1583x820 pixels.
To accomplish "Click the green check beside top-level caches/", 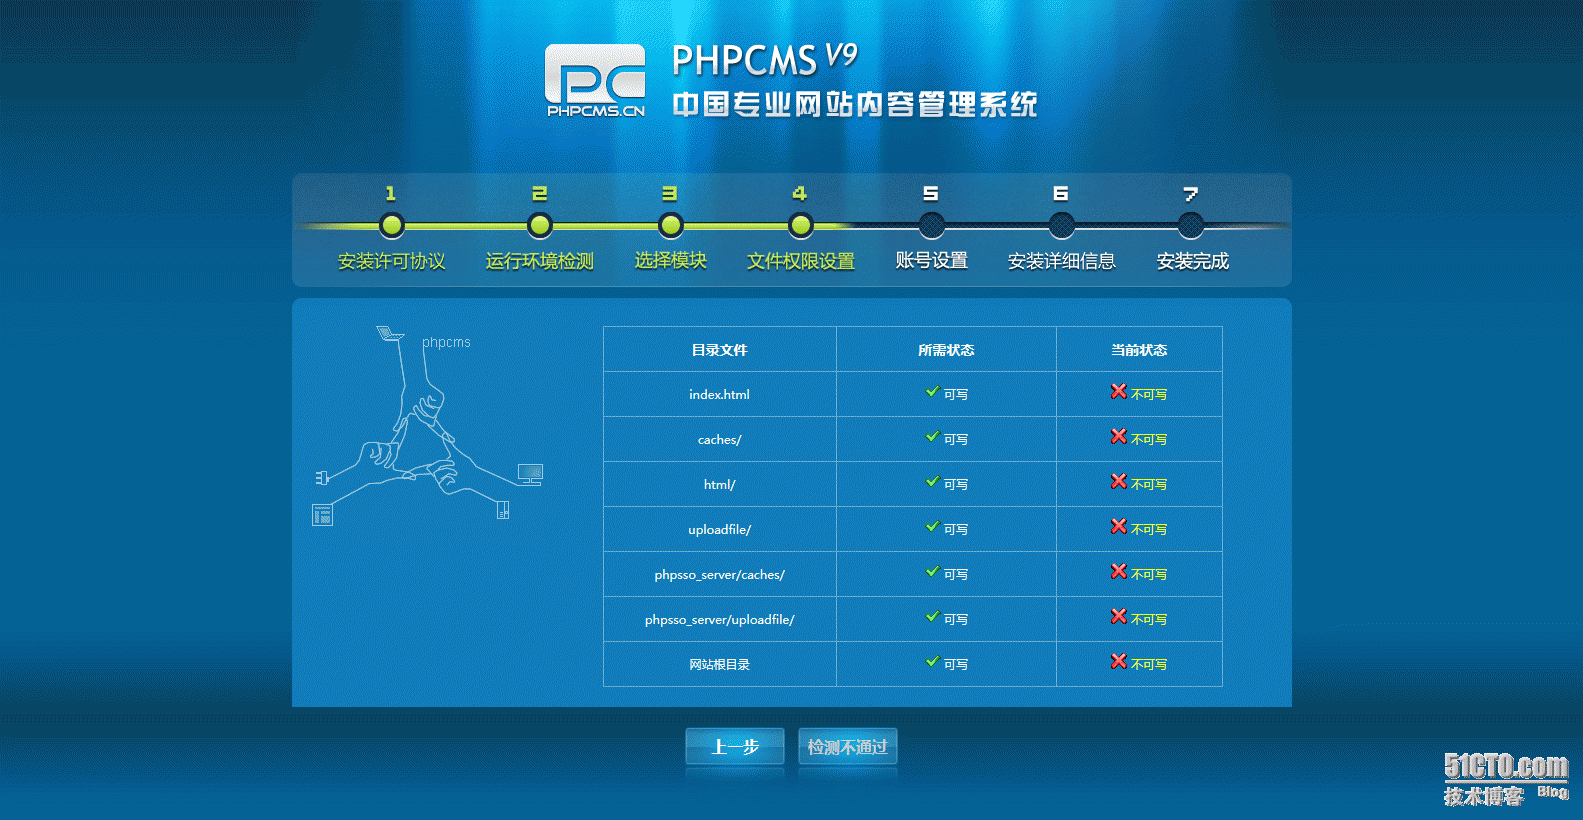I will pos(933,437).
